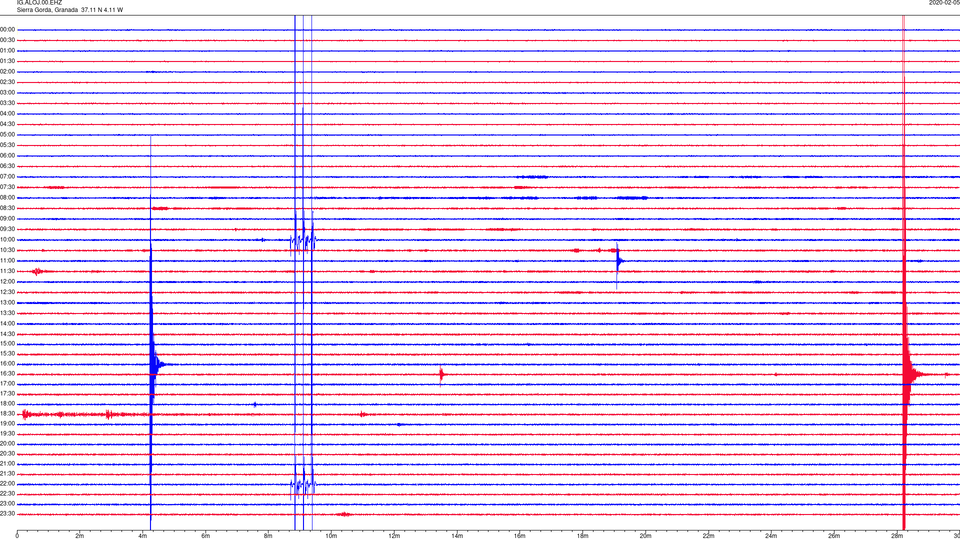Screen dimensions: 960x540
Task: Select the 04:30 row label
Action: tap(7, 124)
